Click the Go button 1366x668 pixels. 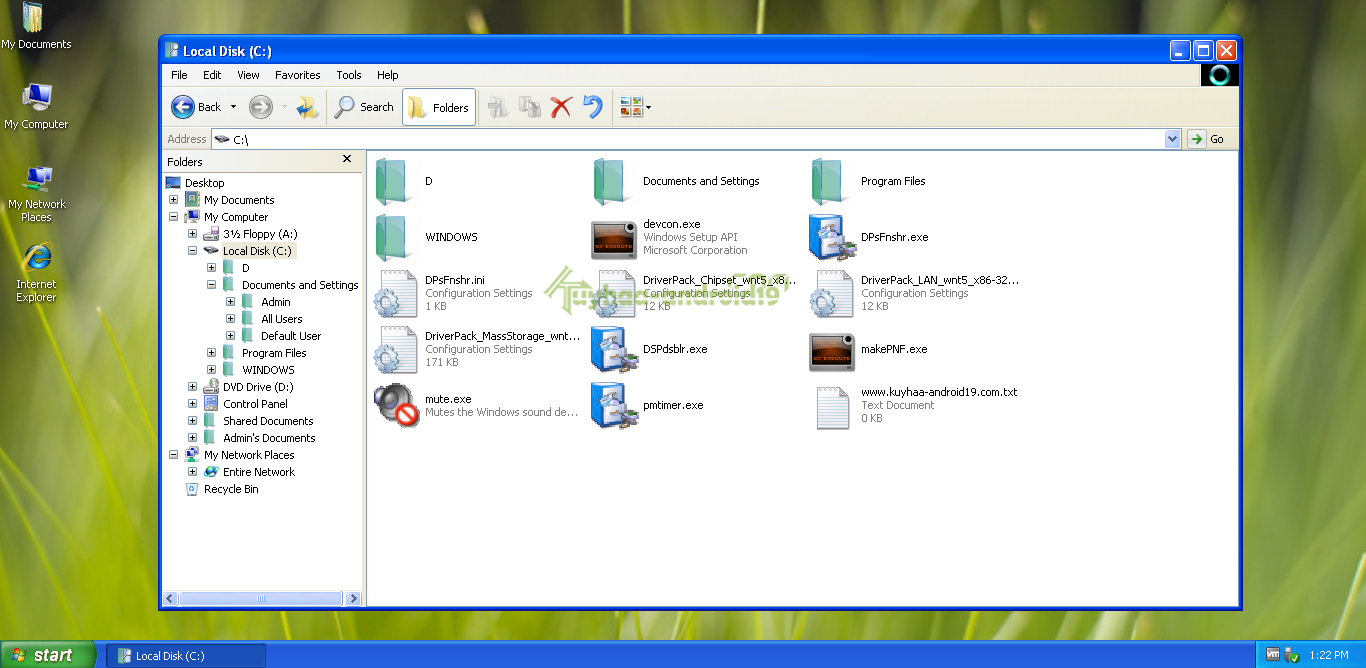click(x=1207, y=139)
